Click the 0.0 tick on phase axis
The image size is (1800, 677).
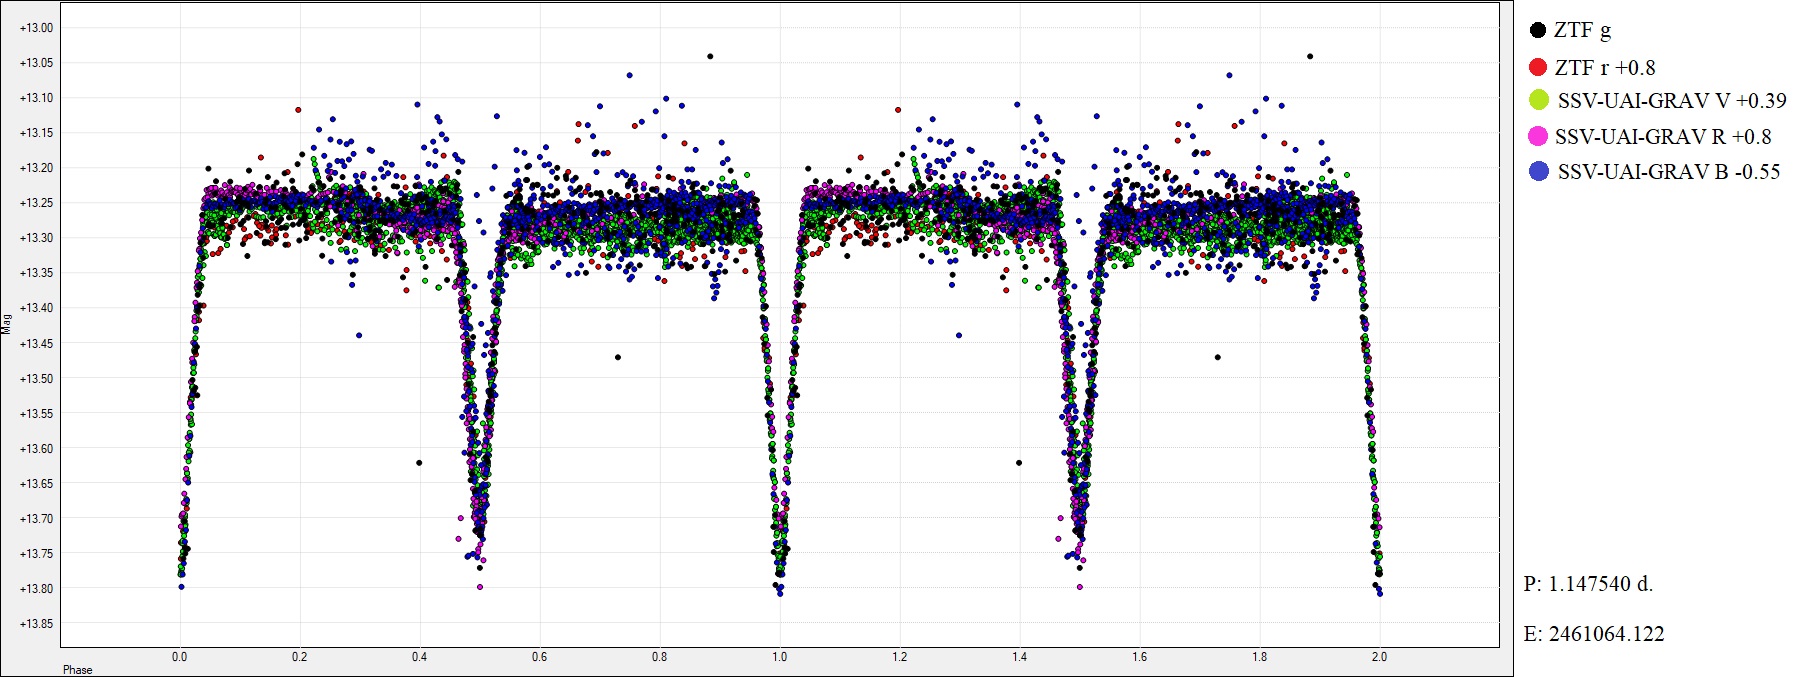point(179,657)
